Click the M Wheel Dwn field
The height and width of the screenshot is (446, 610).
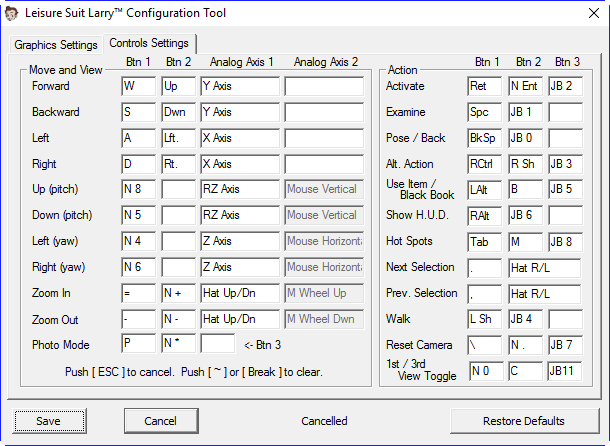(x=324, y=319)
